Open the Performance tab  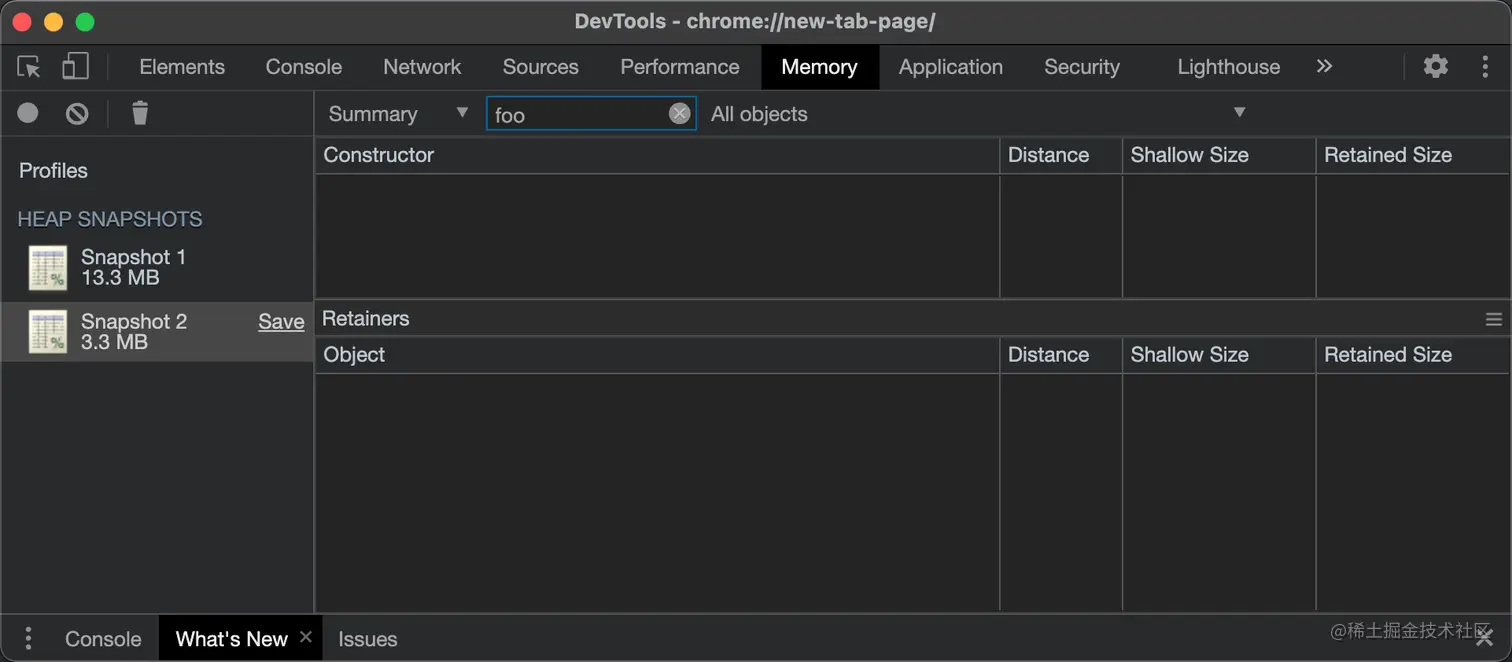[679, 67]
